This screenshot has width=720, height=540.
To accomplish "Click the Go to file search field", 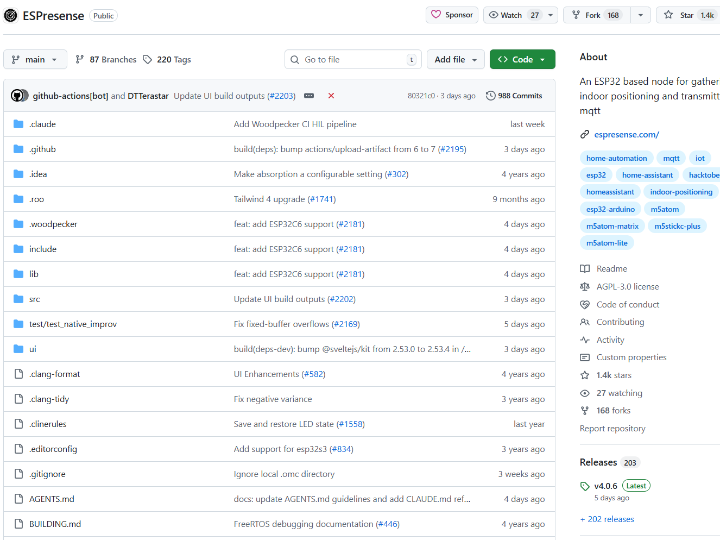I will (352, 60).
